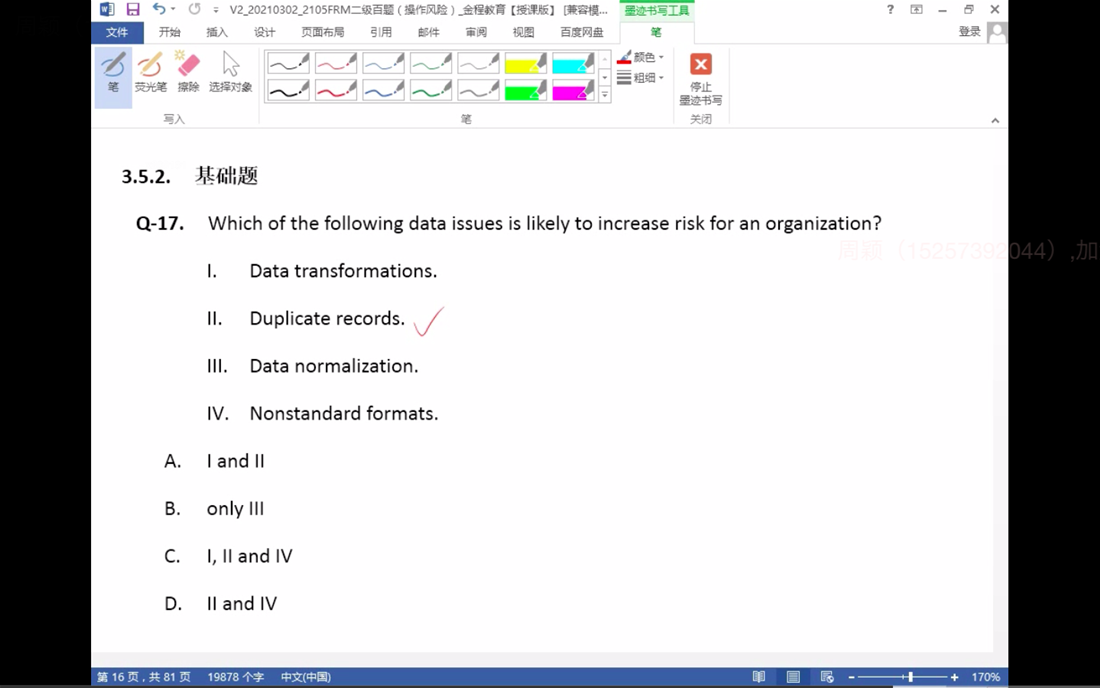The height and width of the screenshot is (688, 1100).
Task: Expand the full pen styles gallery
Action: [605, 95]
